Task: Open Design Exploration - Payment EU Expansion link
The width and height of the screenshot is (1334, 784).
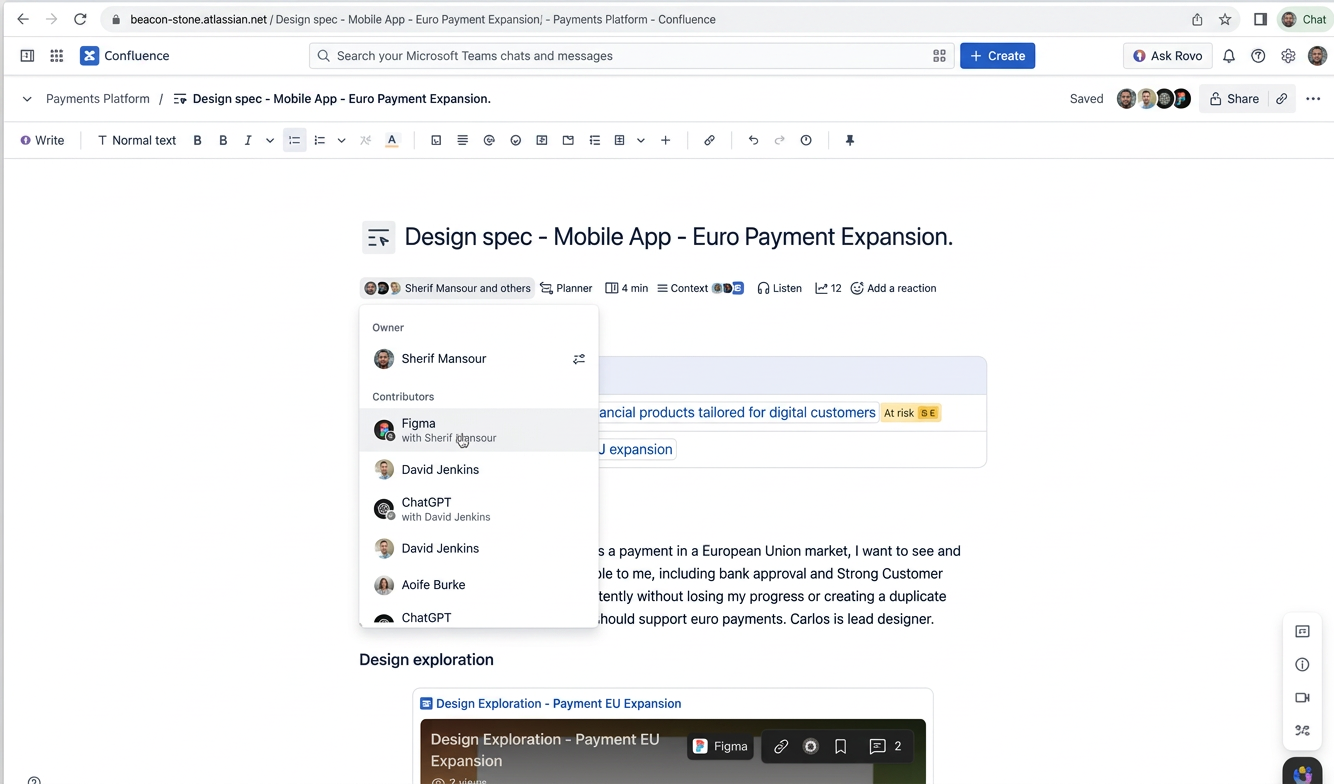Action: (558, 704)
